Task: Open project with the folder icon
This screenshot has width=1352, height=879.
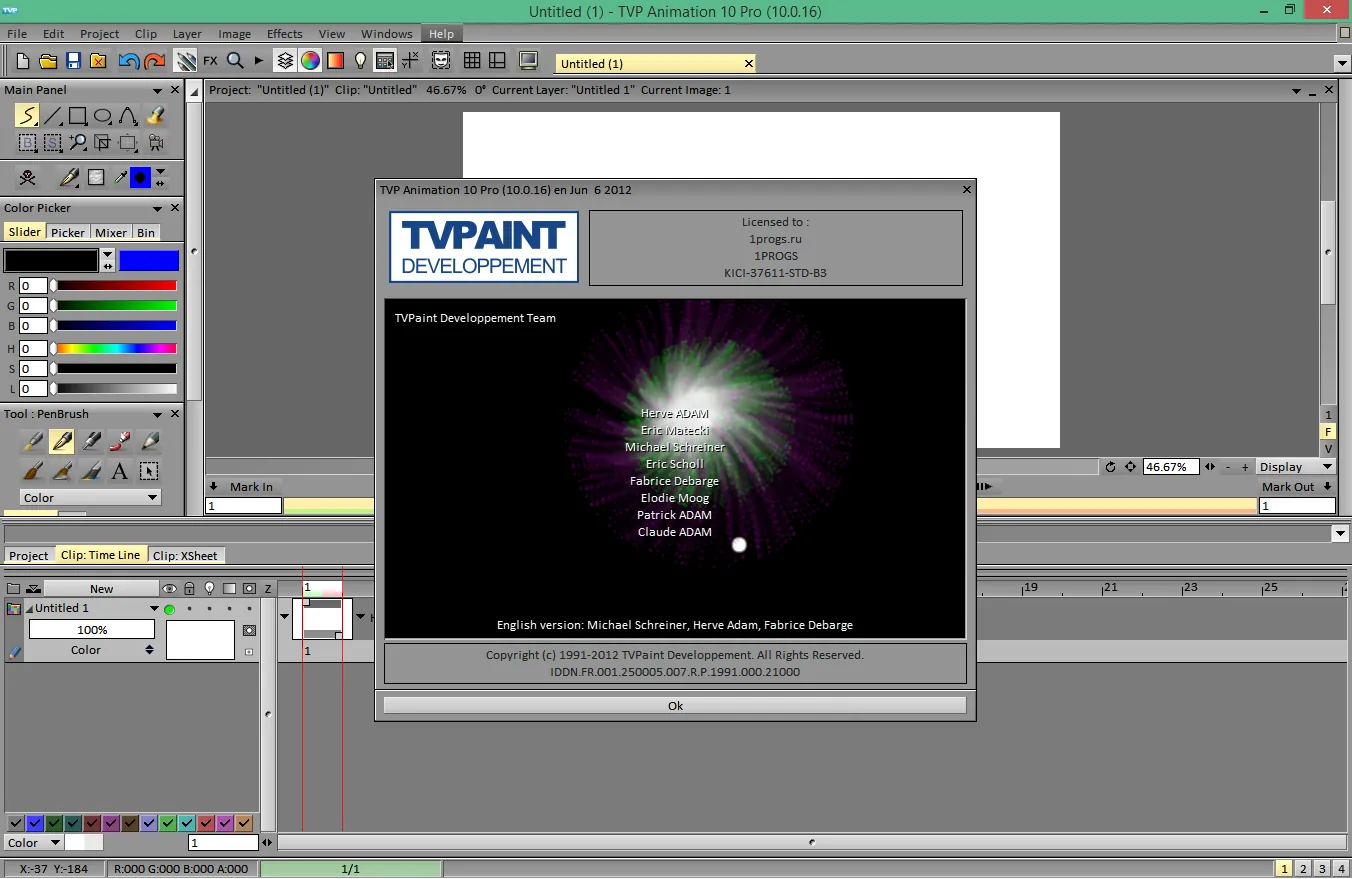Action: (47, 61)
